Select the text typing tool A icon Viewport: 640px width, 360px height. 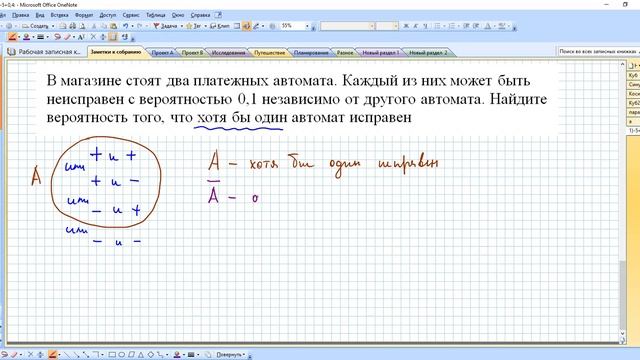tap(81, 37)
